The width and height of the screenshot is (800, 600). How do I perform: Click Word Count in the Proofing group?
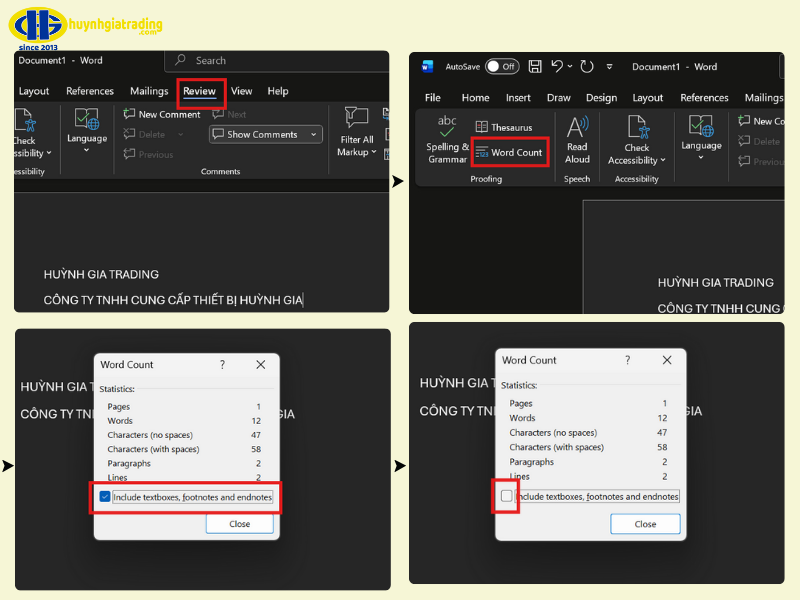508,153
